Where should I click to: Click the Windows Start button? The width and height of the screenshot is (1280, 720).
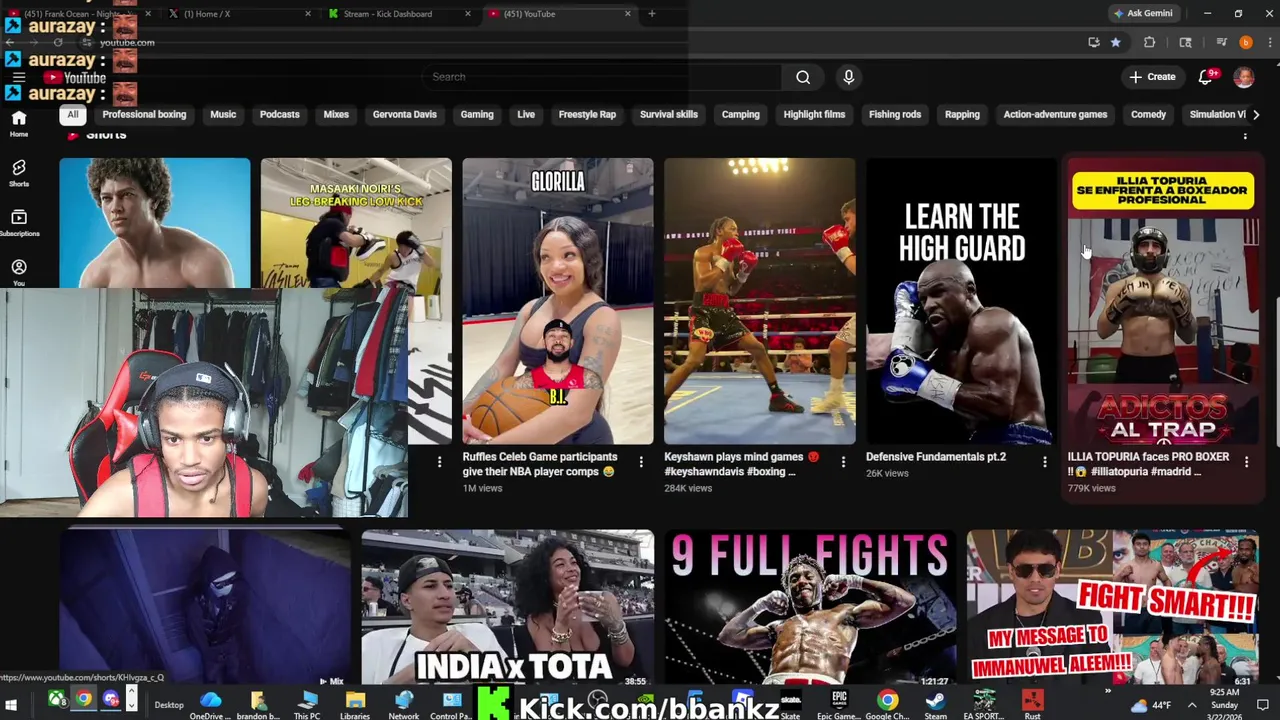click(10, 705)
